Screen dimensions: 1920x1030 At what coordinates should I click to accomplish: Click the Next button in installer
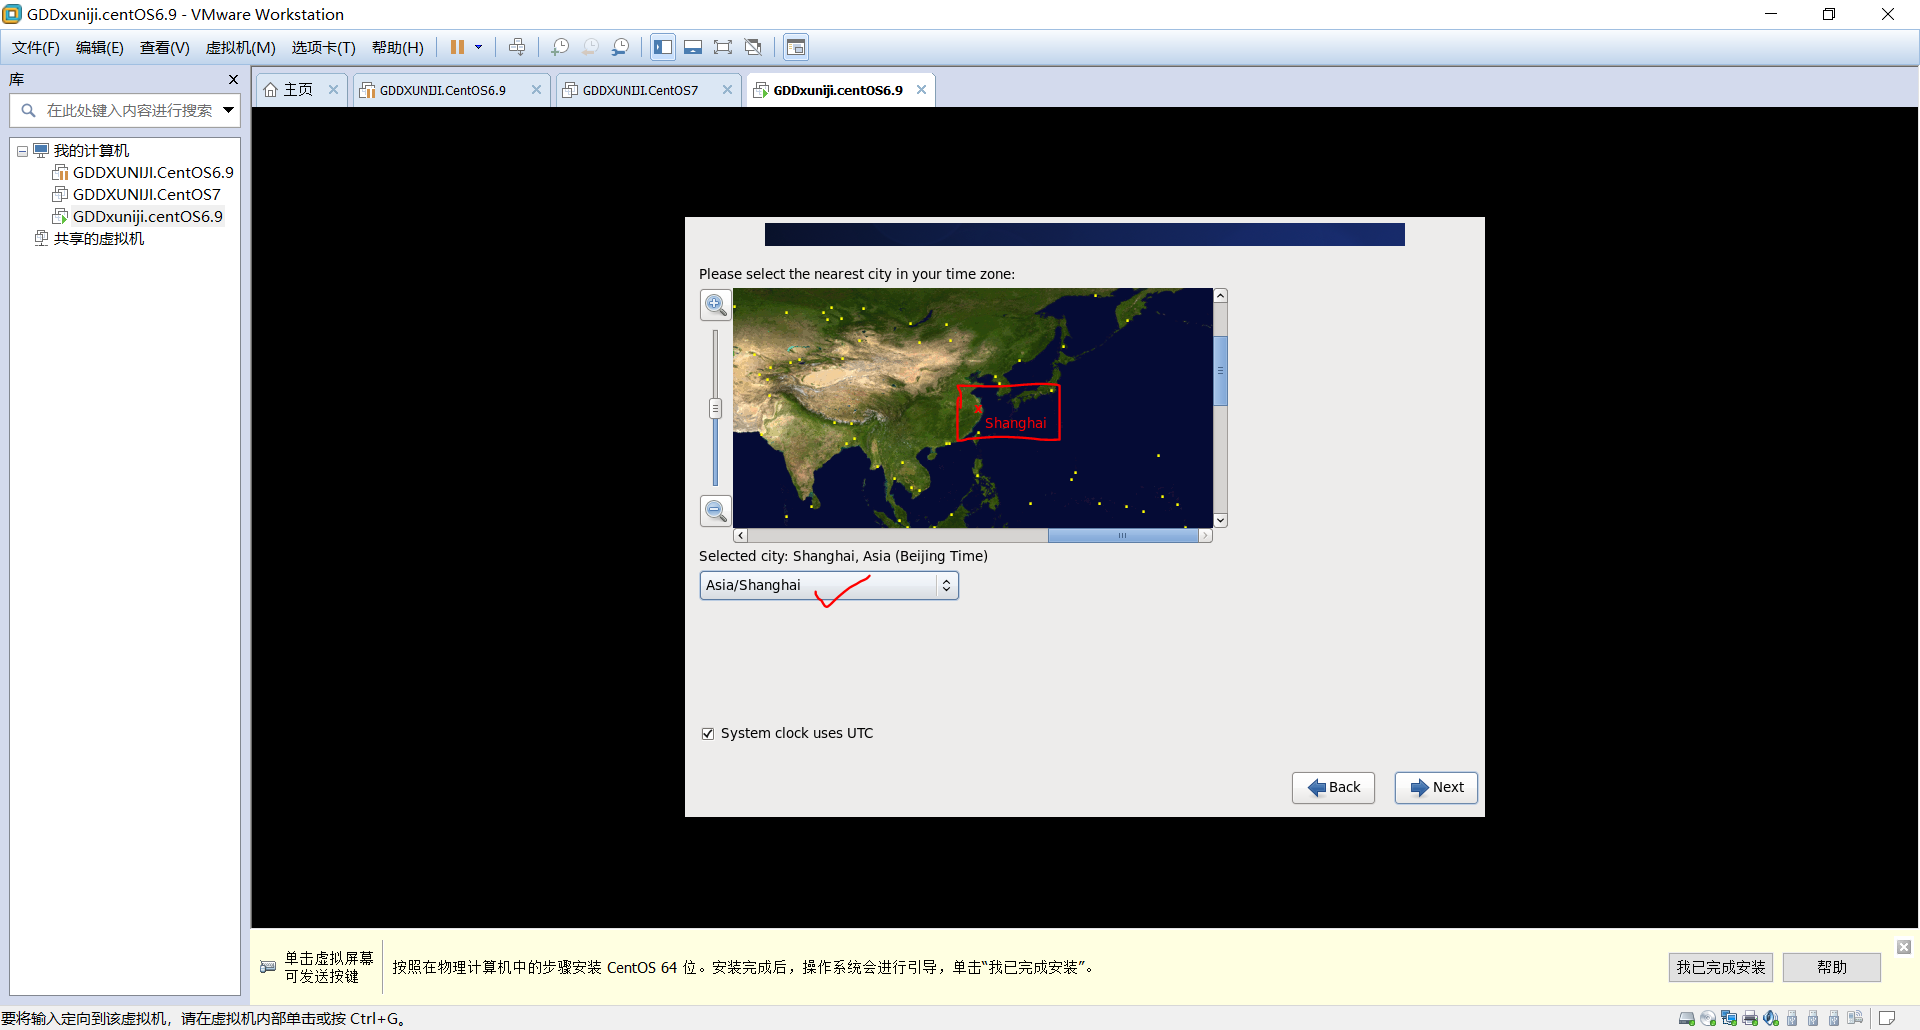(x=1436, y=787)
